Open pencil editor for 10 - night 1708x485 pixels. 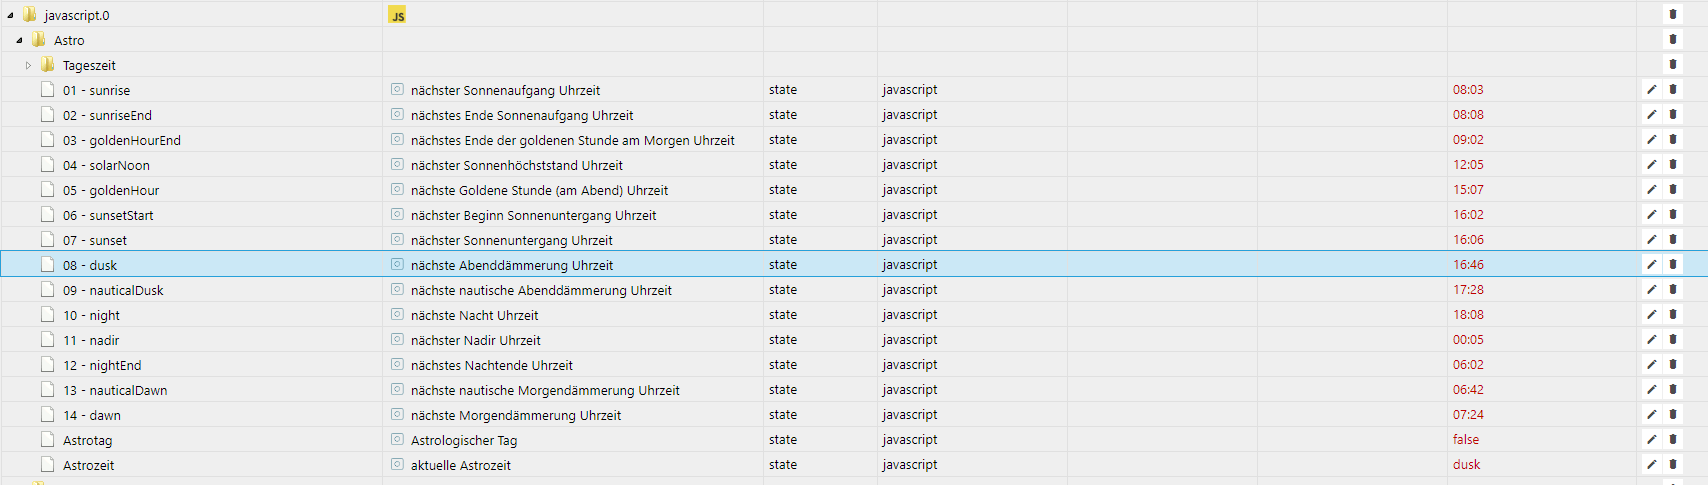click(1652, 314)
